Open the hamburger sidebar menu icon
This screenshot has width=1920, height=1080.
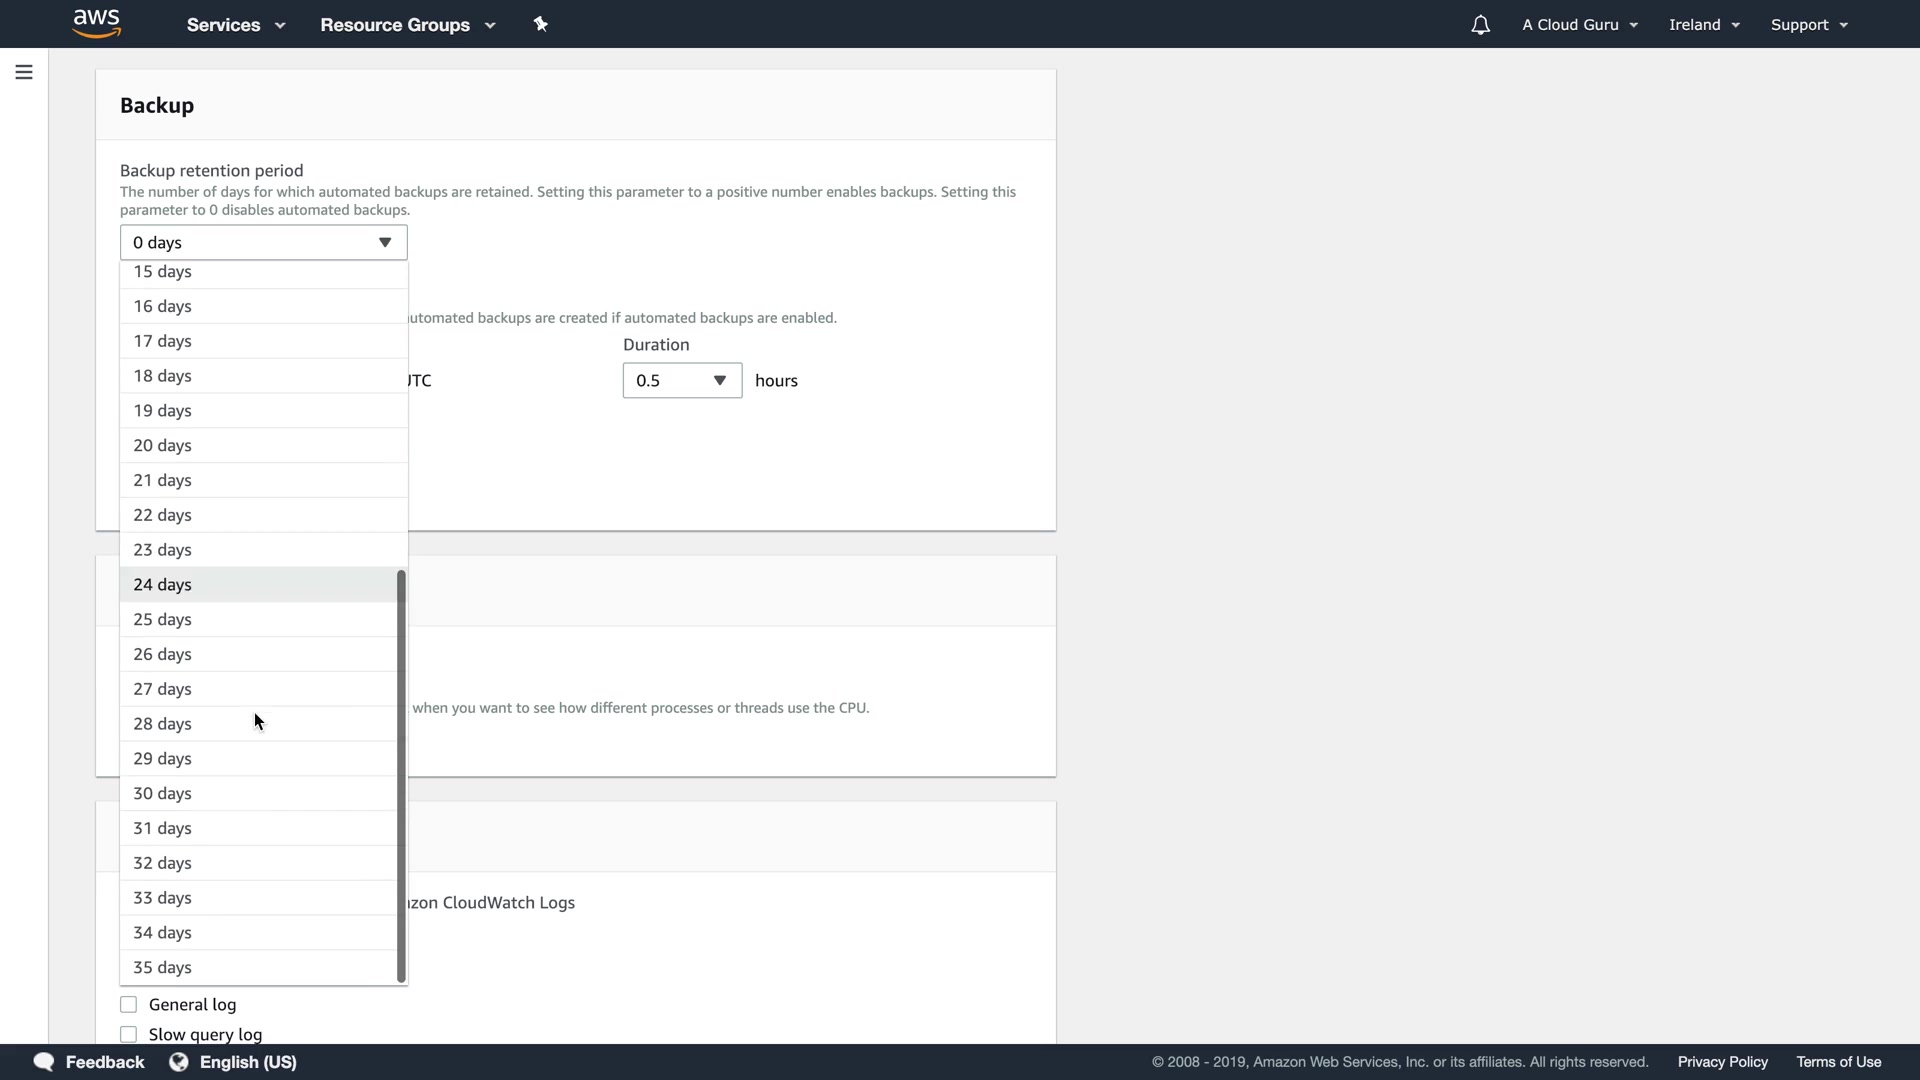point(24,72)
